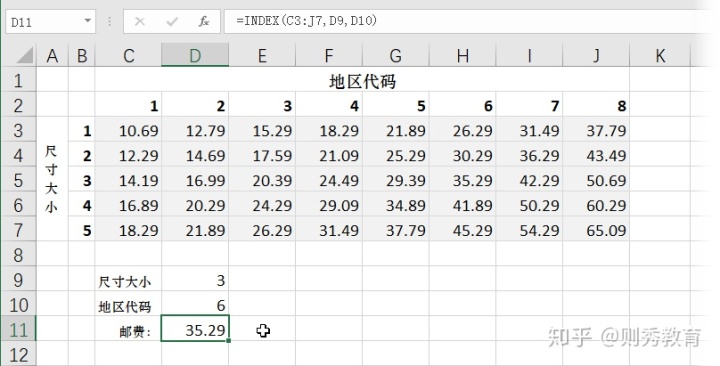Click result cell D11 showing 35.29

[x=195, y=329]
